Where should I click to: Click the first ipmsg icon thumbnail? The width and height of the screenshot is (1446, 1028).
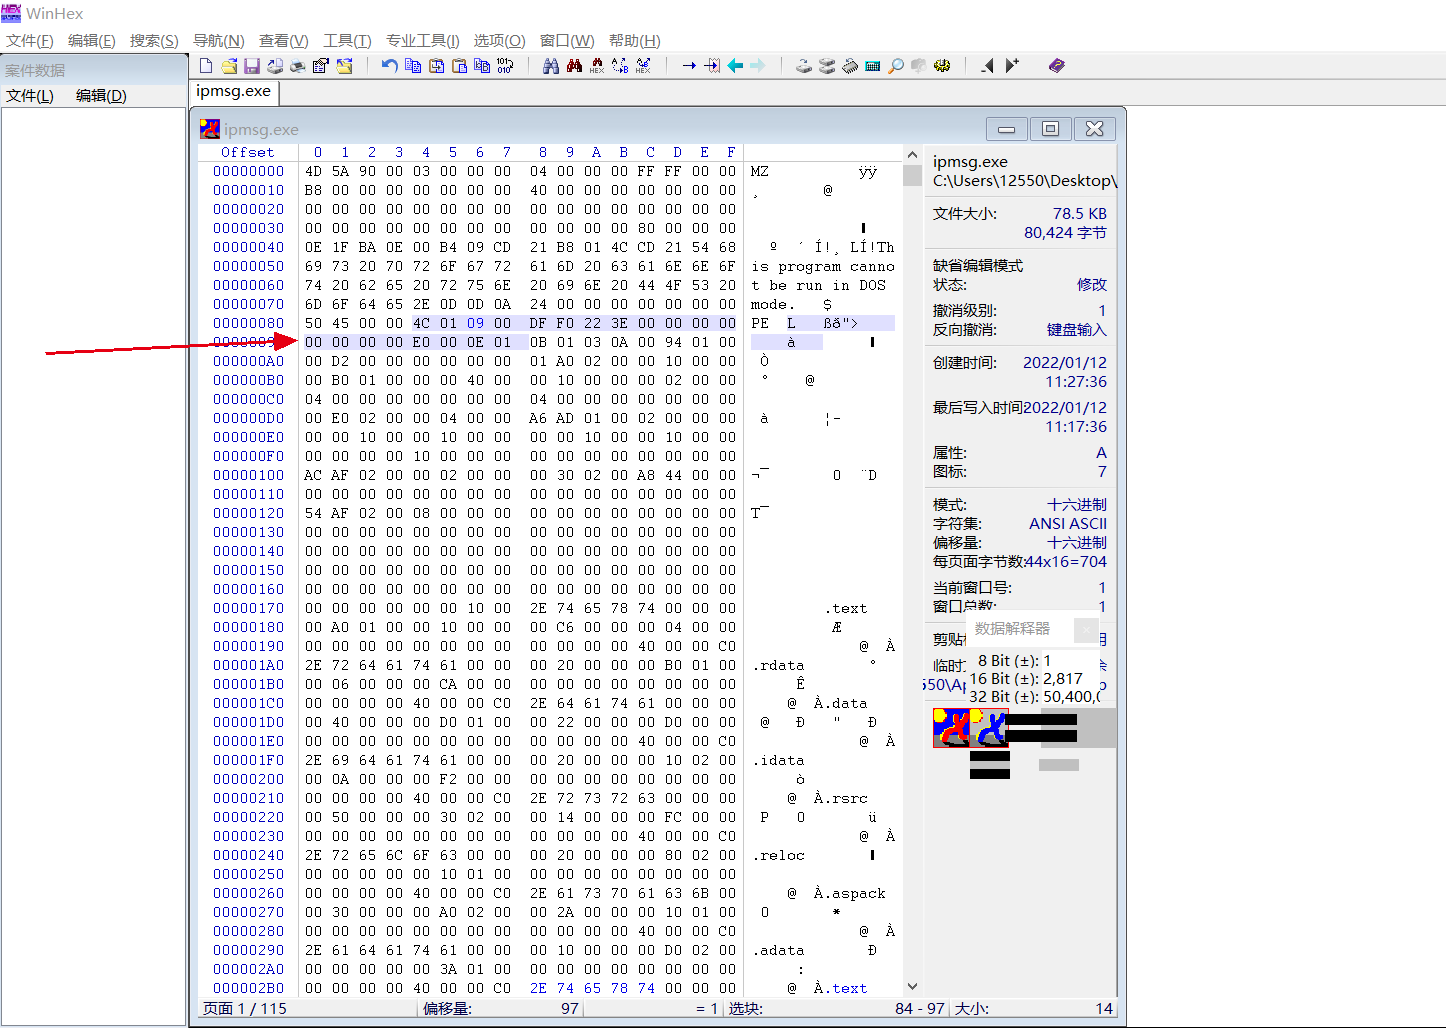point(951,728)
